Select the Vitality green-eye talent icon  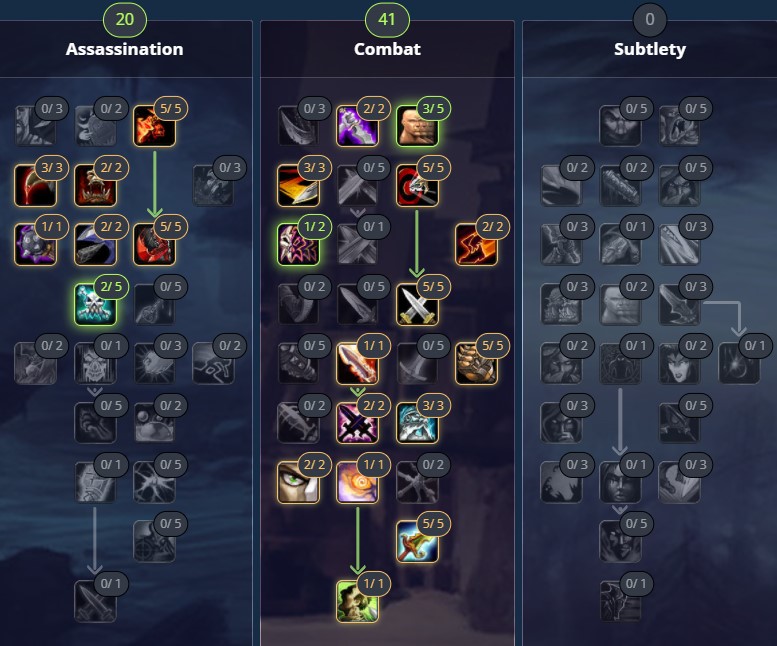298,483
